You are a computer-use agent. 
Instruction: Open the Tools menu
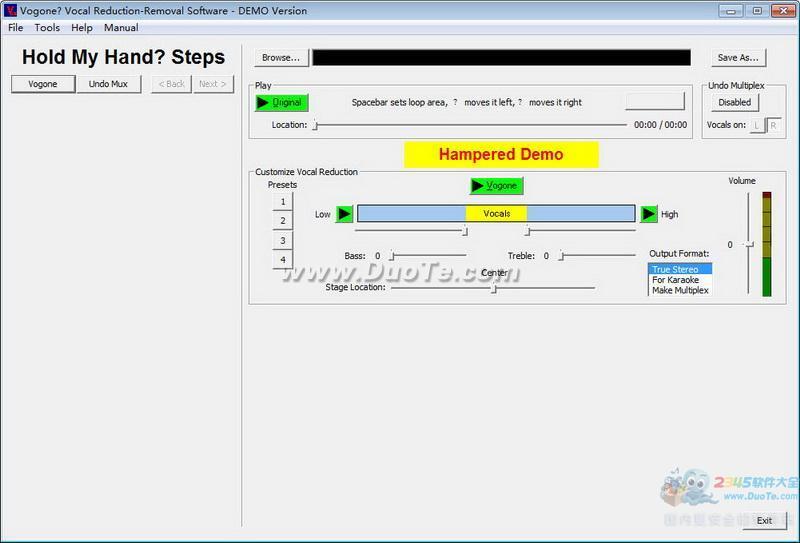(47, 28)
